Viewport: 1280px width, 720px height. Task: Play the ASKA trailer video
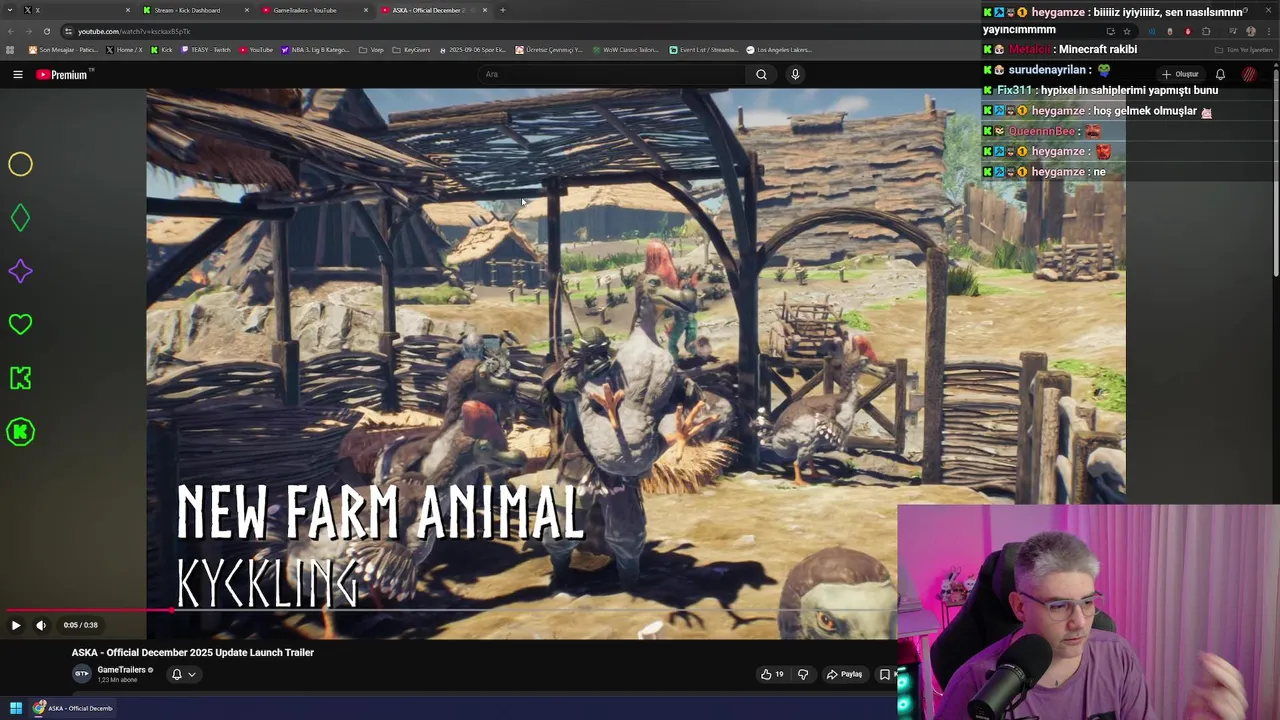pos(16,625)
